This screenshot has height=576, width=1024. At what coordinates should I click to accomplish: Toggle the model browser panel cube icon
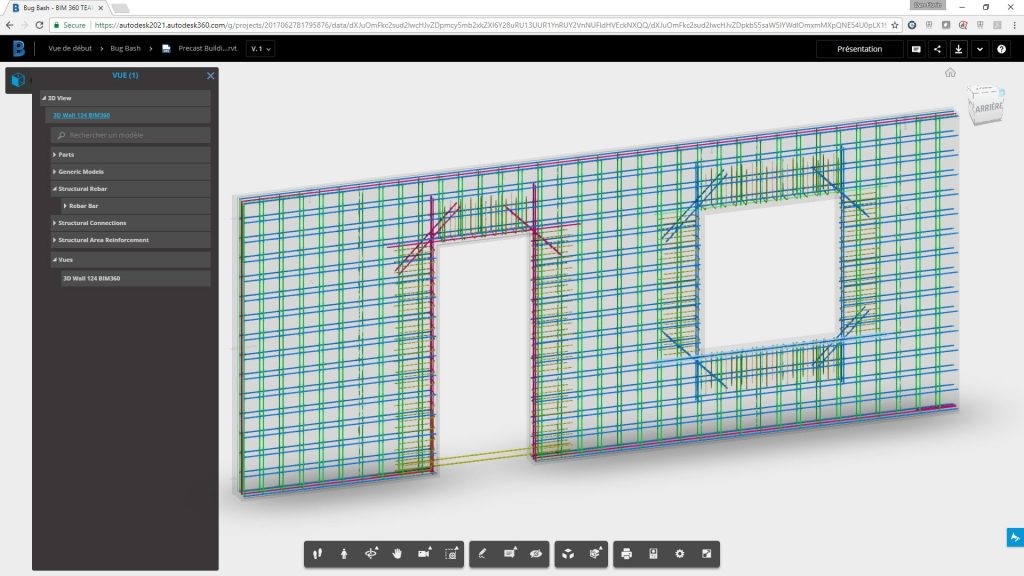tap(18, 79)
